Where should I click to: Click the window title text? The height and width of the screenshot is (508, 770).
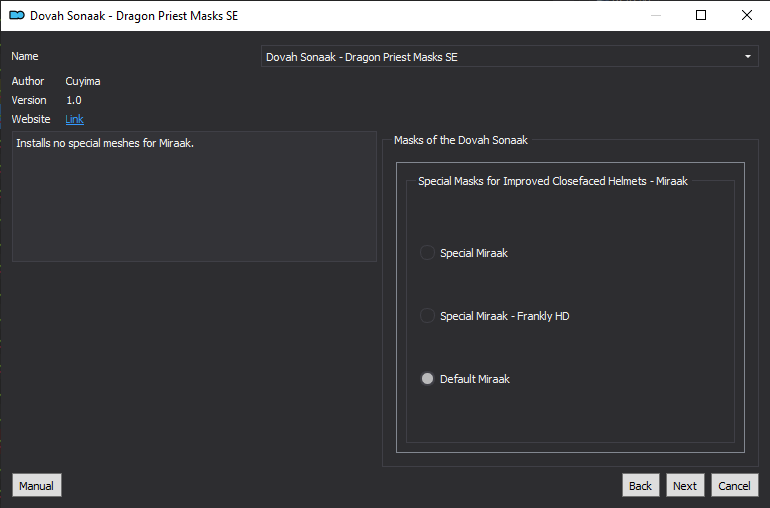[134, 16]
